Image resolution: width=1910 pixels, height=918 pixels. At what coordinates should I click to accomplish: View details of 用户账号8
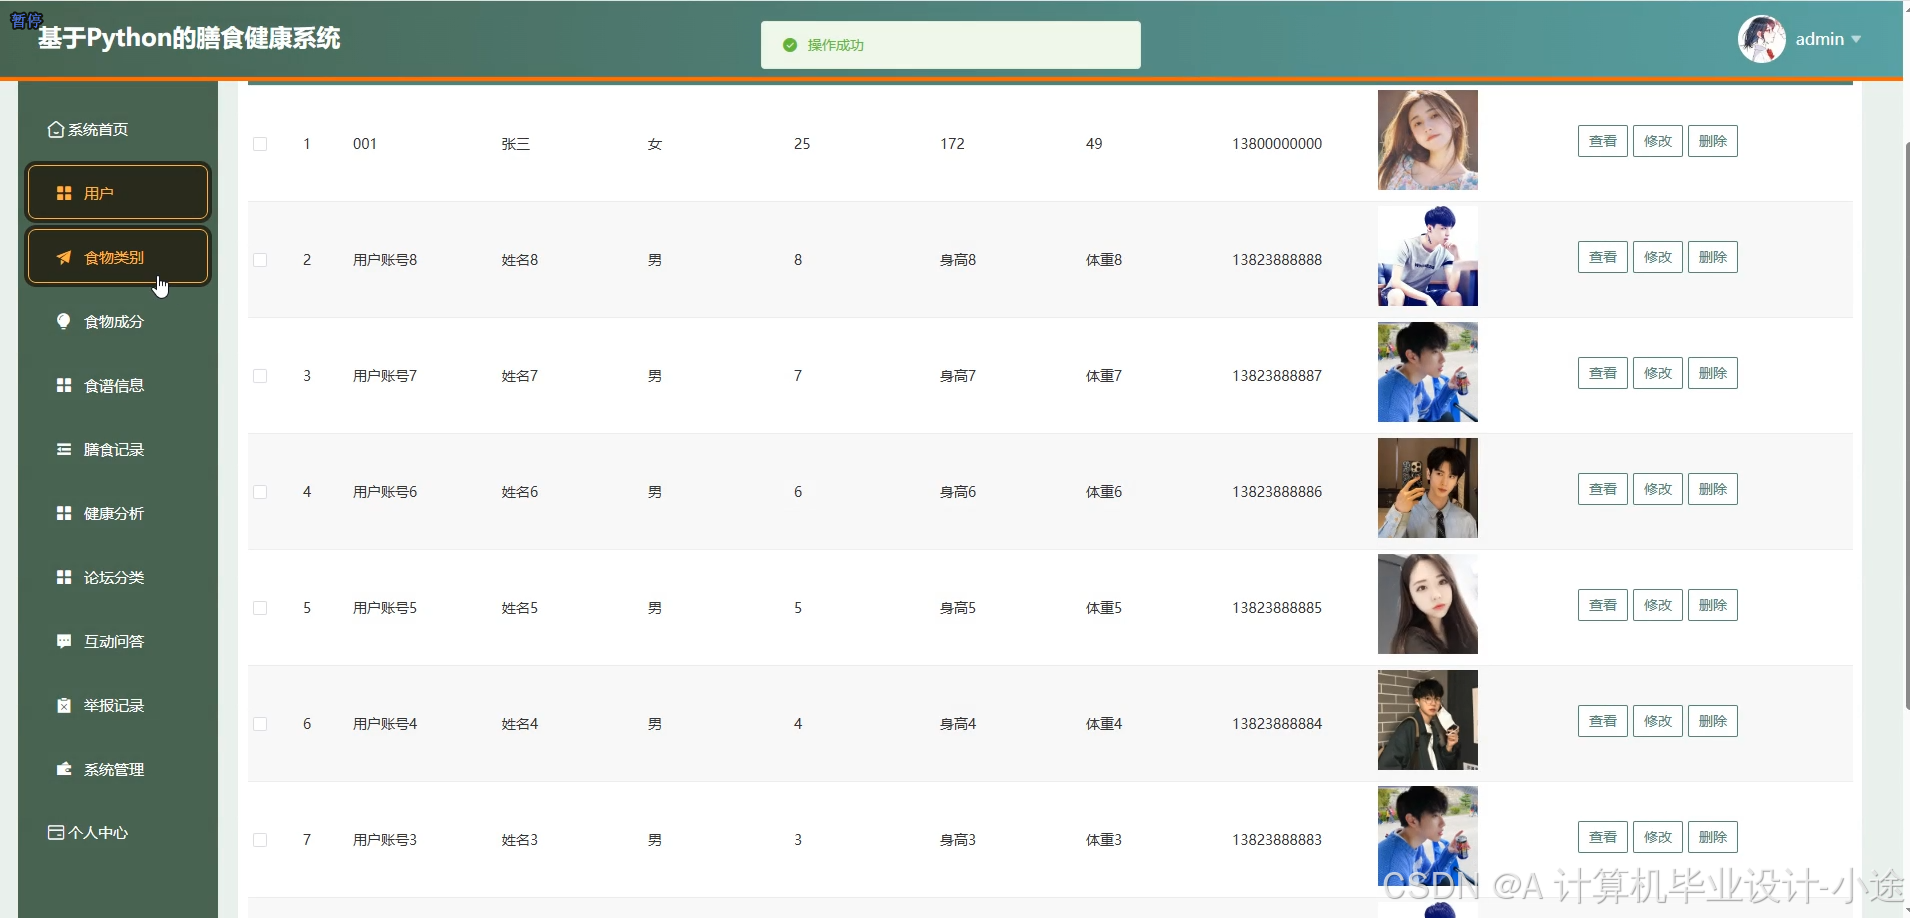pyautogui.click(x=1603, y=257)
